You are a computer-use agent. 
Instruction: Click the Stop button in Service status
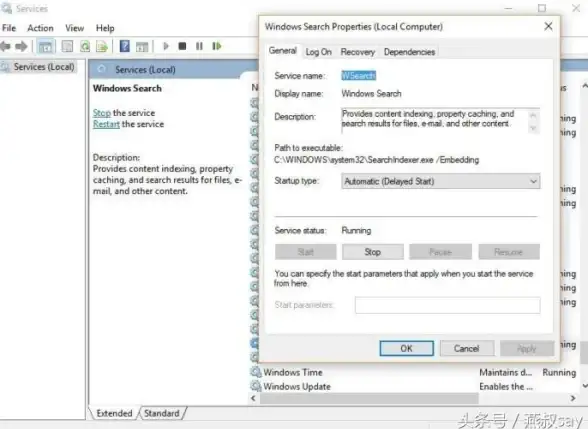[373, 252]
